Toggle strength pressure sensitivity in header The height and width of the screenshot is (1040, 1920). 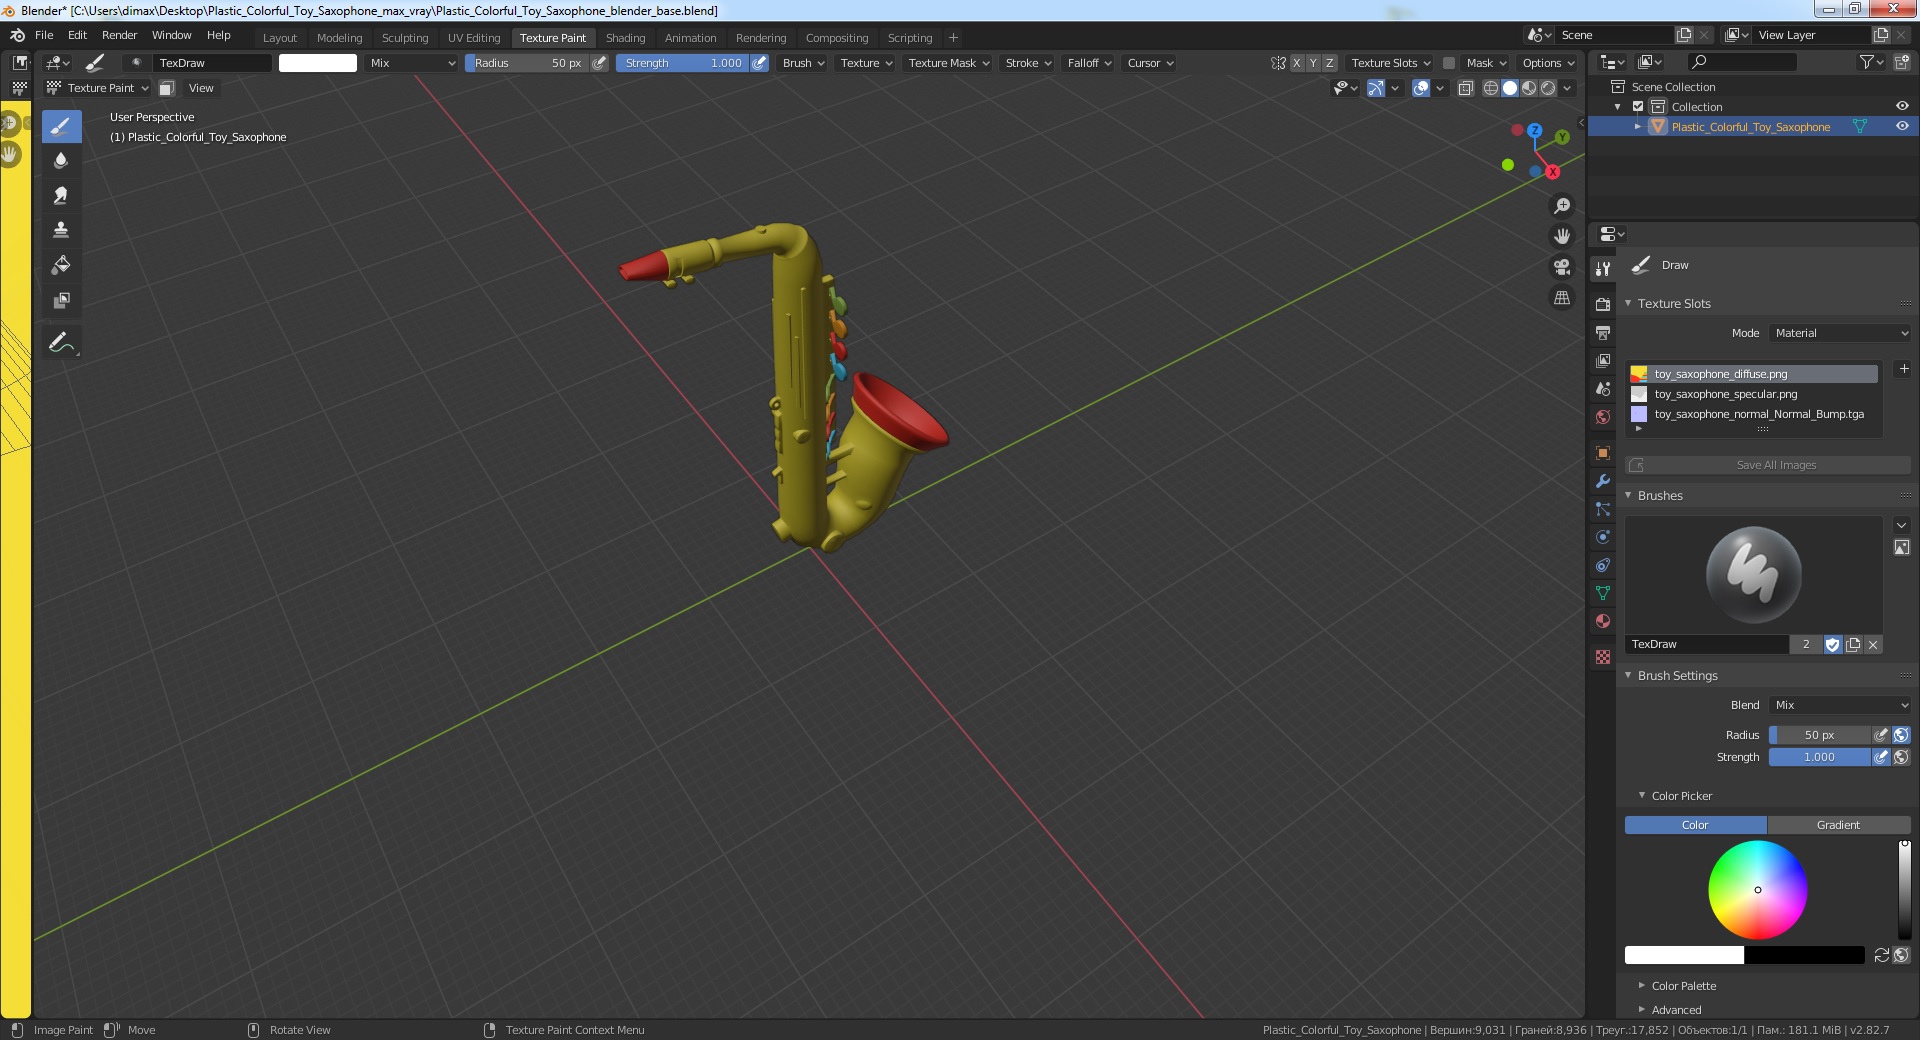pos(759,63)
